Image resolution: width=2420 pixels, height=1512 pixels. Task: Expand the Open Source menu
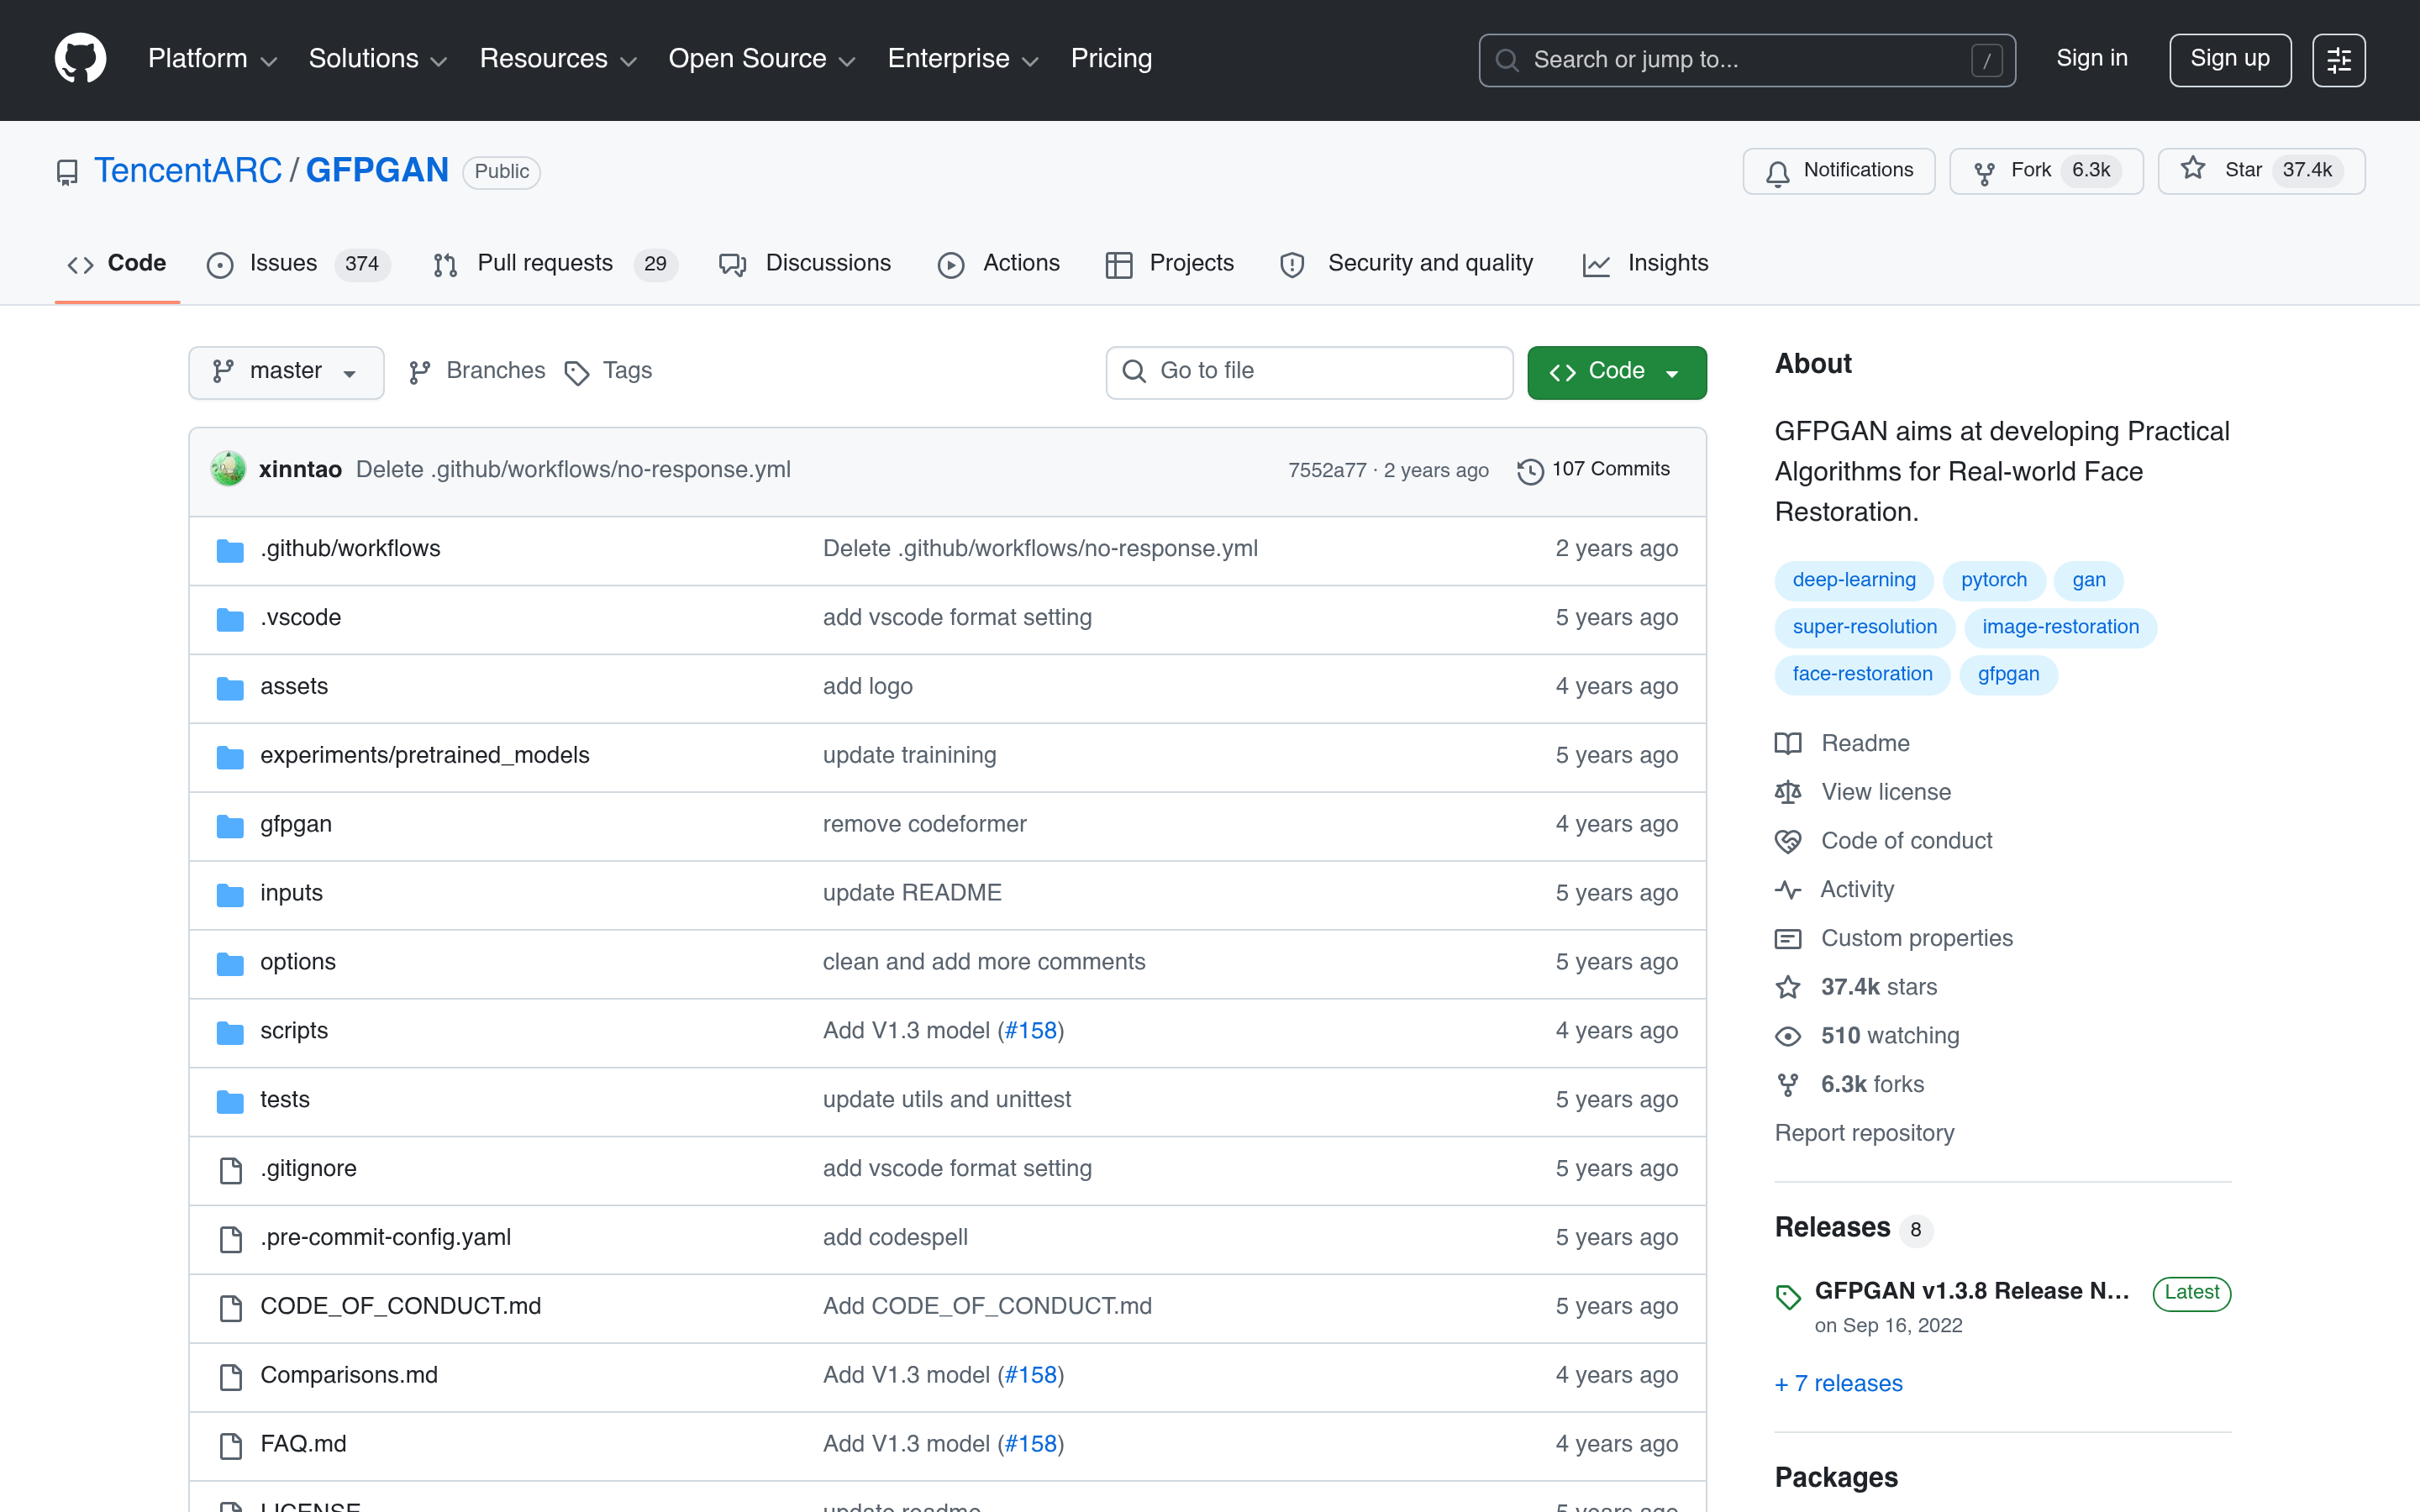point(762,59)
